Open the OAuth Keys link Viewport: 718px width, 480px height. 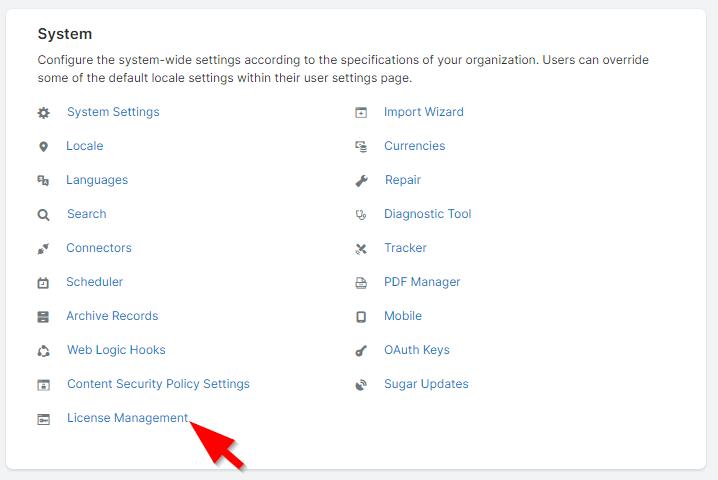coord(417,350)
